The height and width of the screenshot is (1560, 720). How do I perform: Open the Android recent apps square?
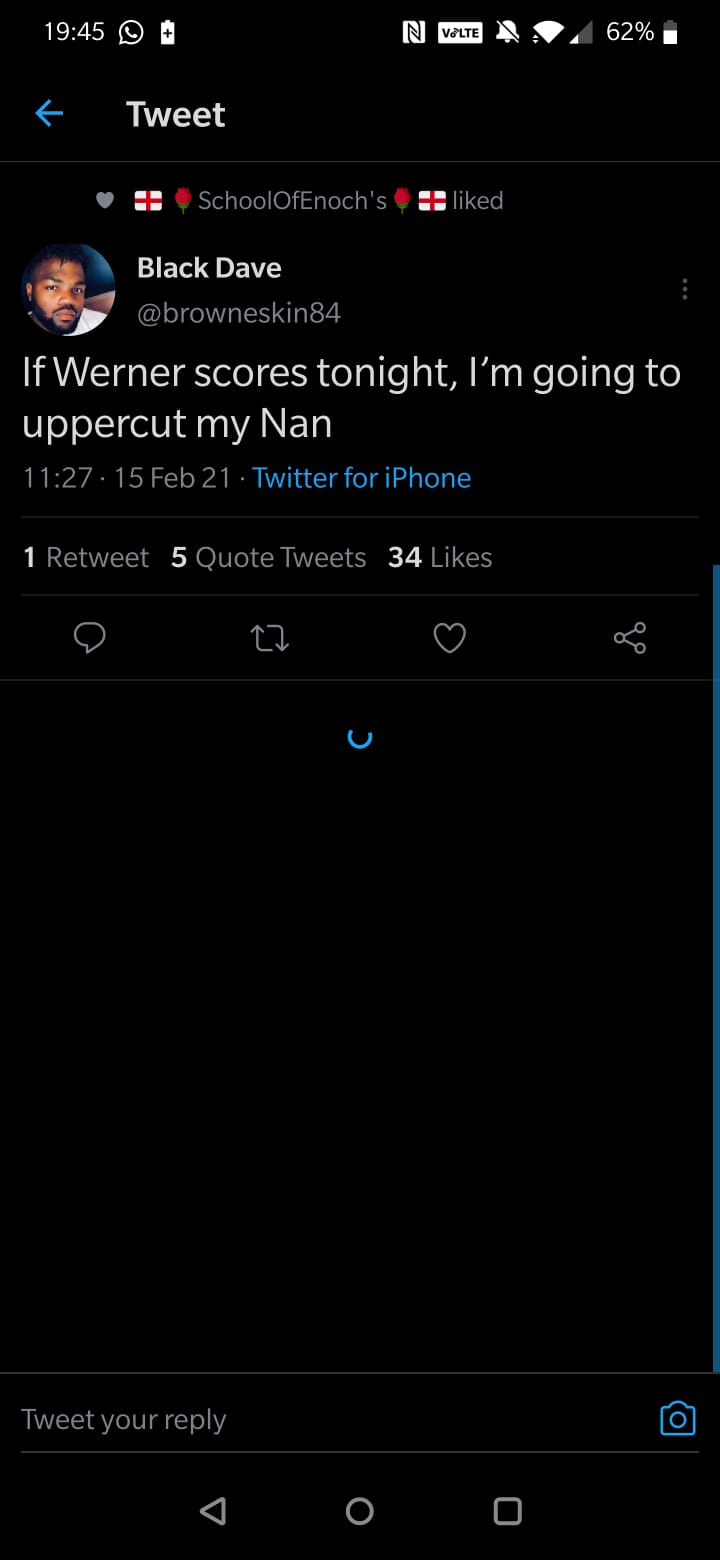(507, 1510)
